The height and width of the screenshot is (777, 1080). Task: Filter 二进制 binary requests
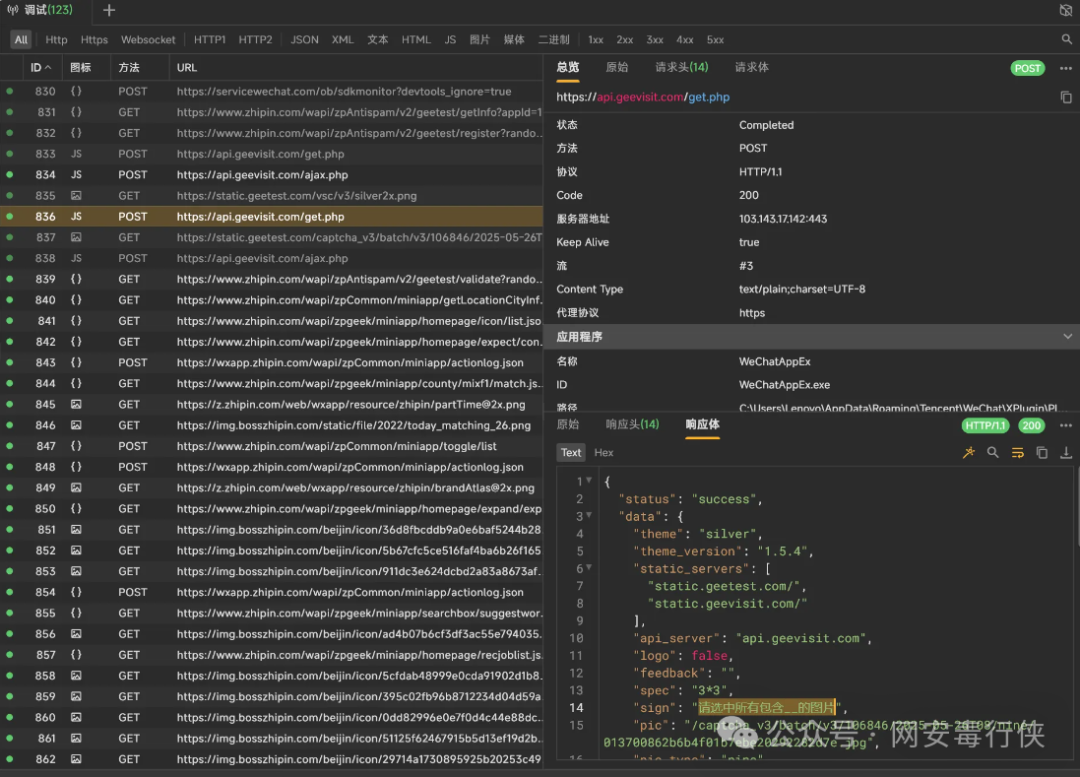pyautogui.click(x=554, y=39)
